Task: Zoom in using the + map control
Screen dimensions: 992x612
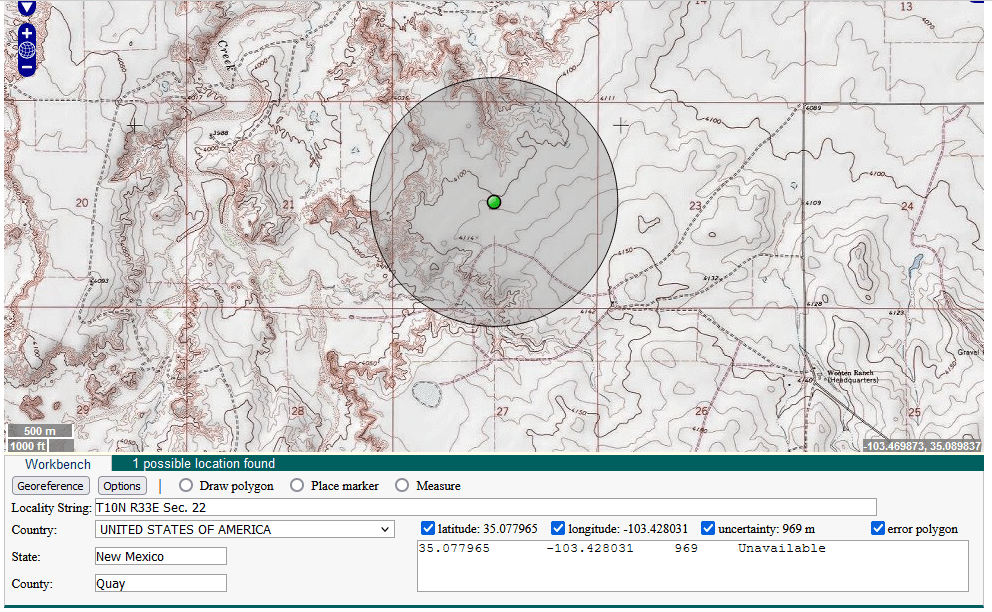Action: point(26,33)
